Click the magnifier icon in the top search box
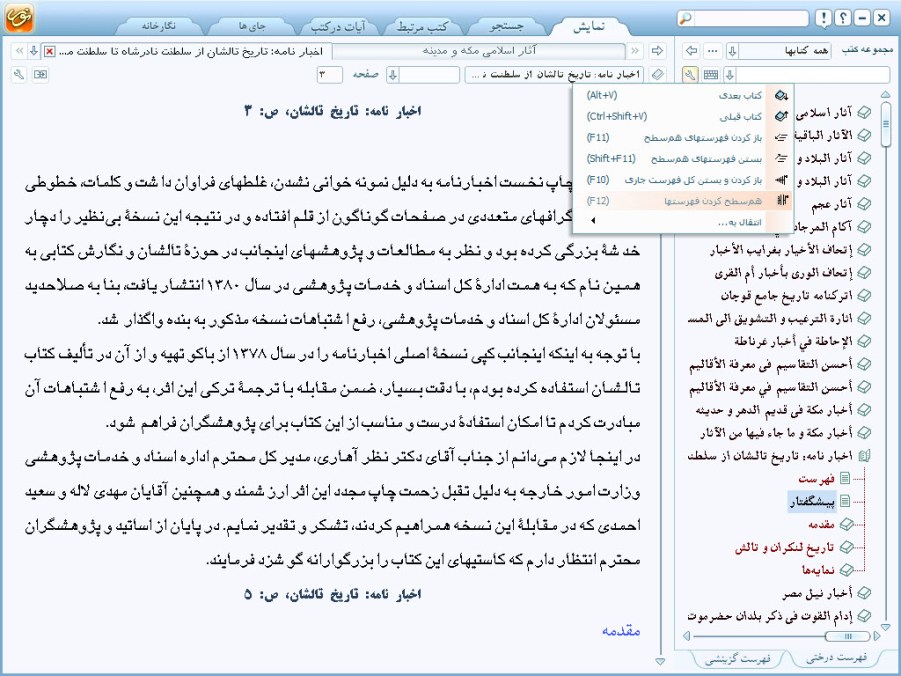This screenshot has width=901, height=676. 686,18
